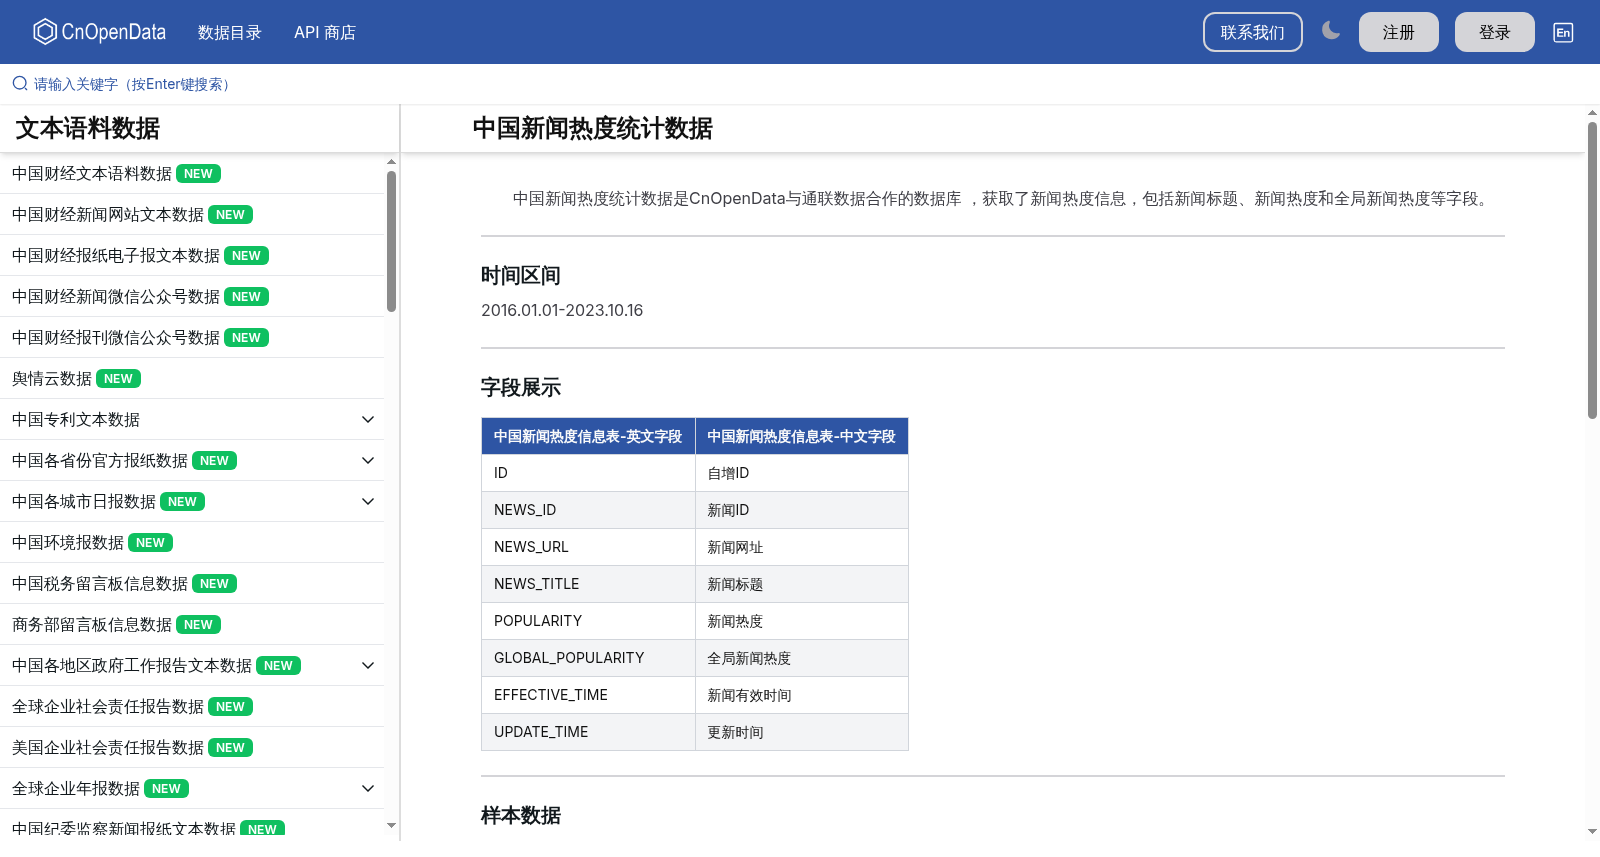Open 中国各地区政府工作报告文本数据 item
The width and height of the screenshot is (1600, 857).
132,666
